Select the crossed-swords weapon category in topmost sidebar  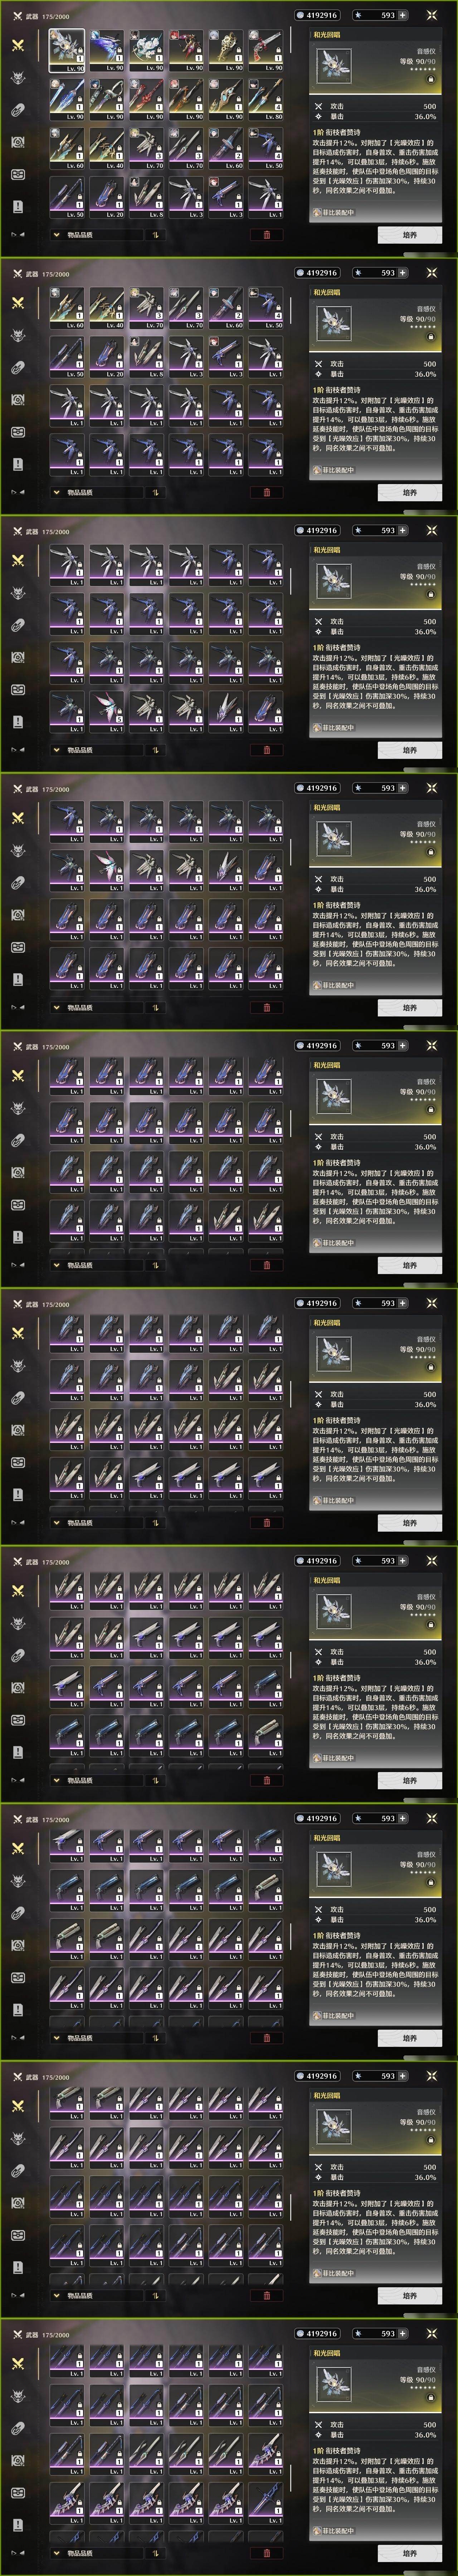click(18, 45)
